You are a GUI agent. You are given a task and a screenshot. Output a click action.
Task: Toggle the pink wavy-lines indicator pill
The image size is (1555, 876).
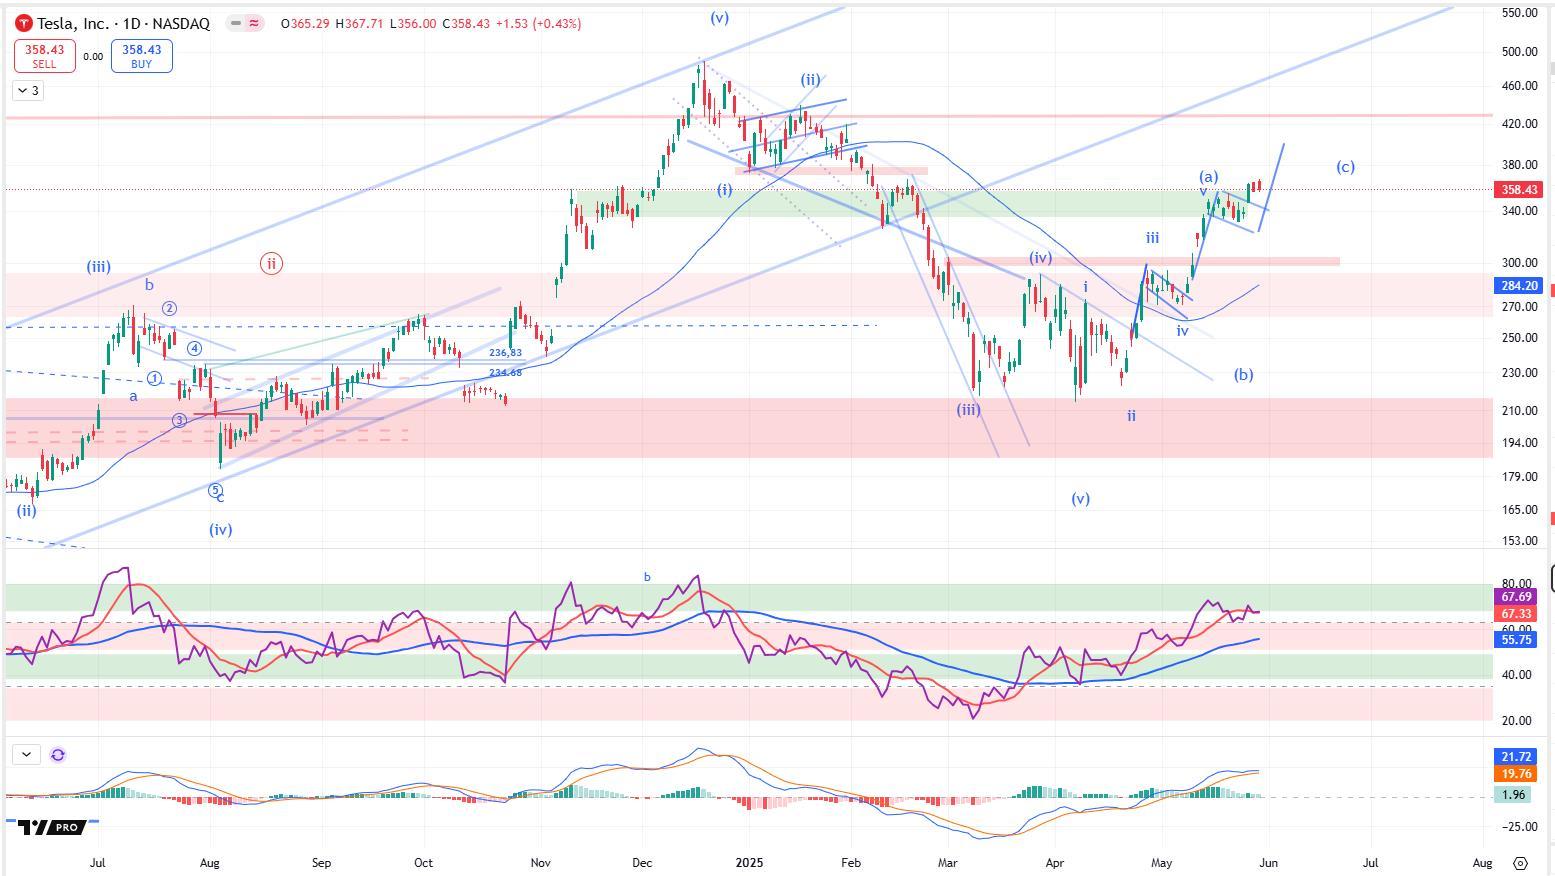tap(254, 23)
